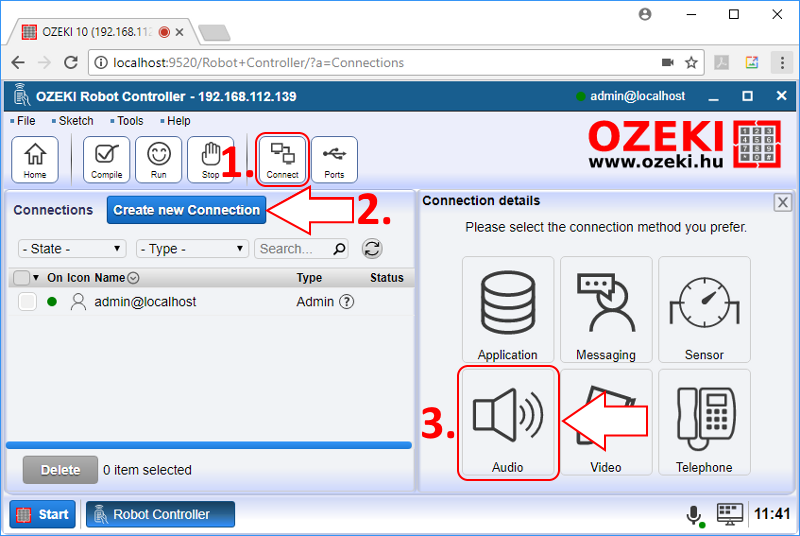The width and height of the screenshot is (800, 536).
Task: Click the search magnifier icon
Action: coord(339,249)
